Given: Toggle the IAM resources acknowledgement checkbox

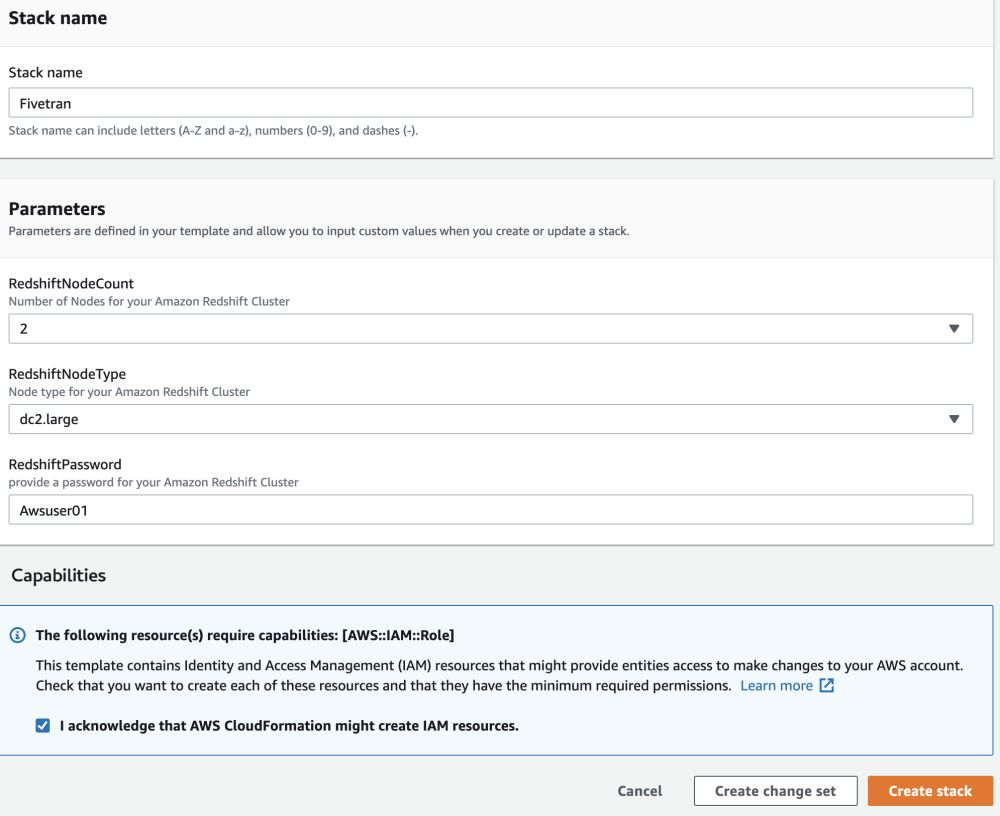Looking at the screenshot, I should click(x=43, y=725).
